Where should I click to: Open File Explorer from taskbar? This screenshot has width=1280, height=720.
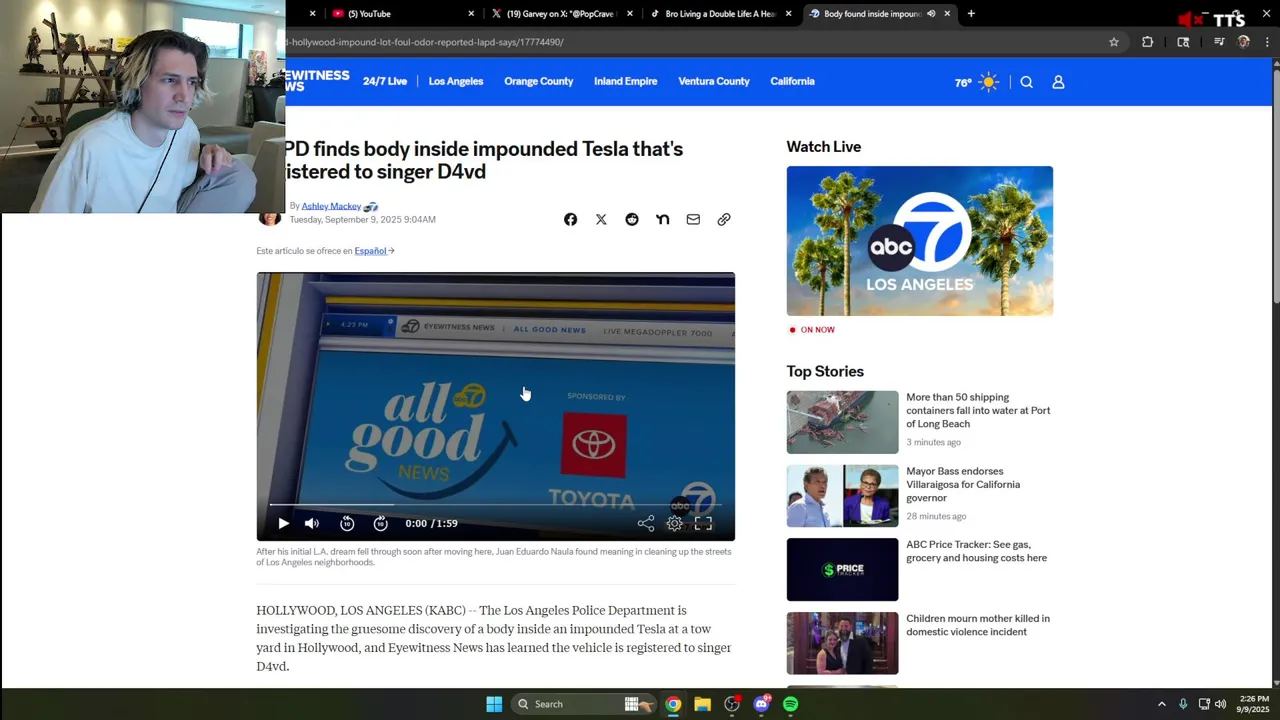click(x=702, y=704)
